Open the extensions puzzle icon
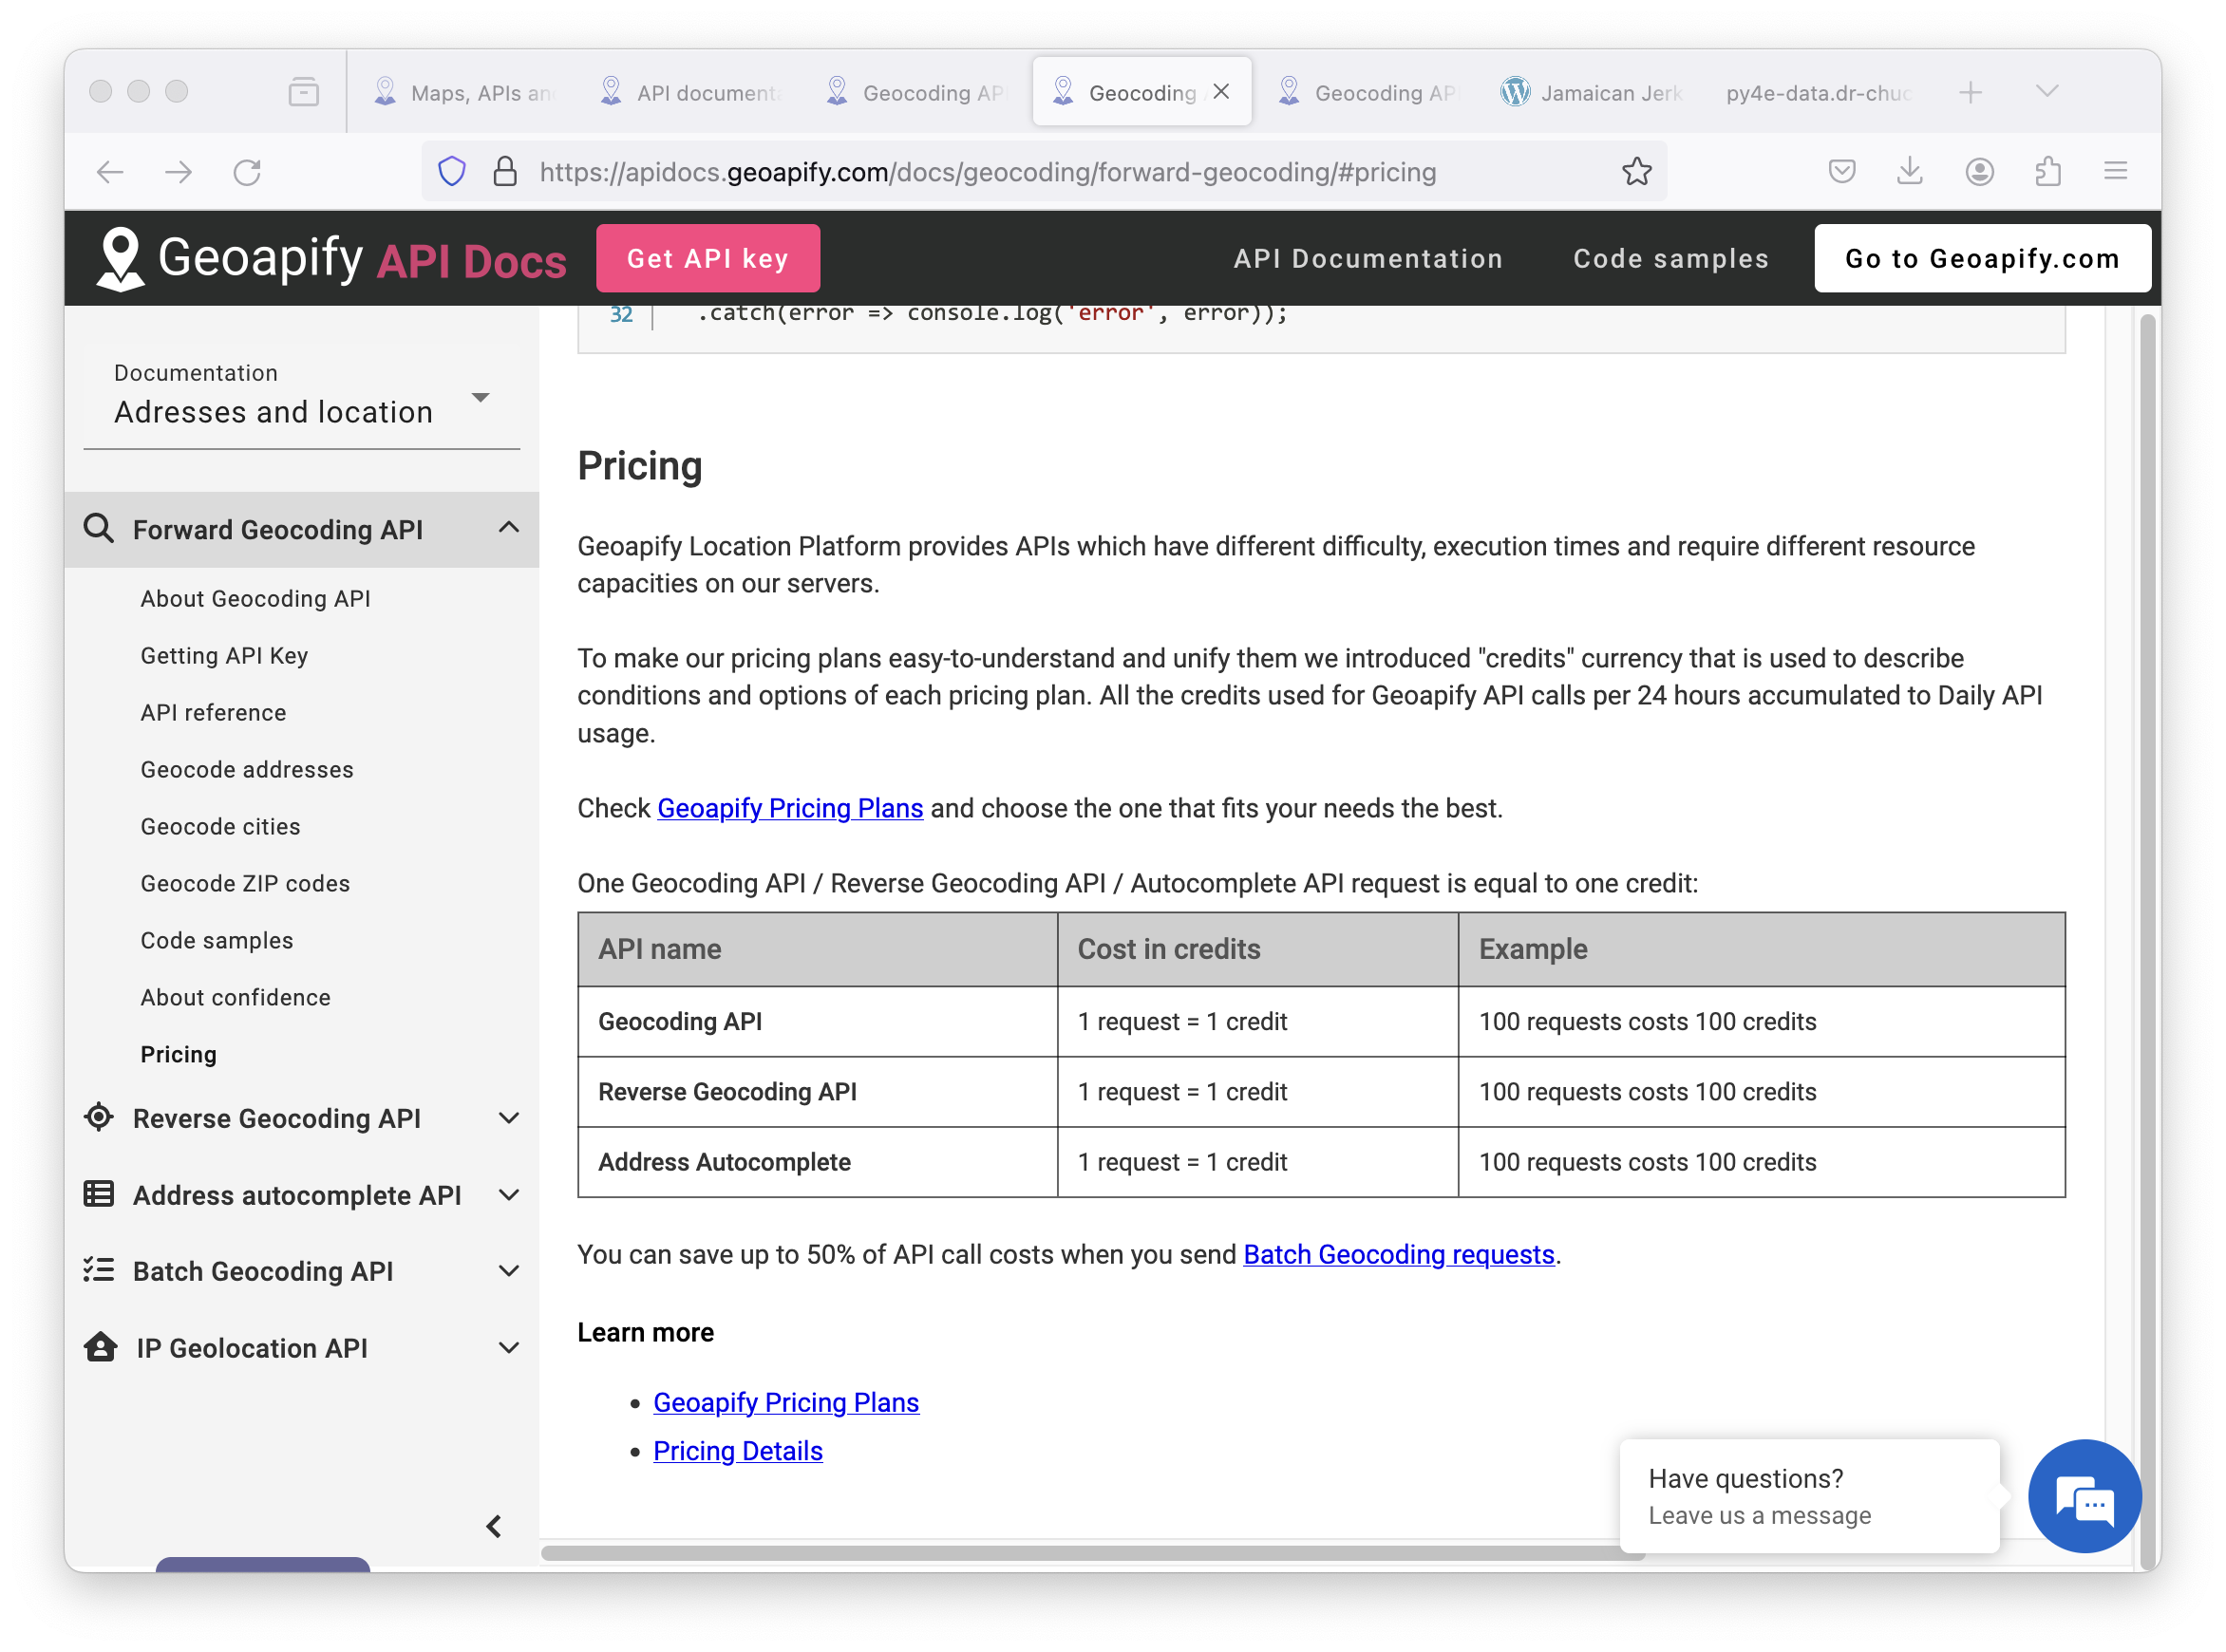Viewport: 2226px width, 1652px height. (2048, 171)
